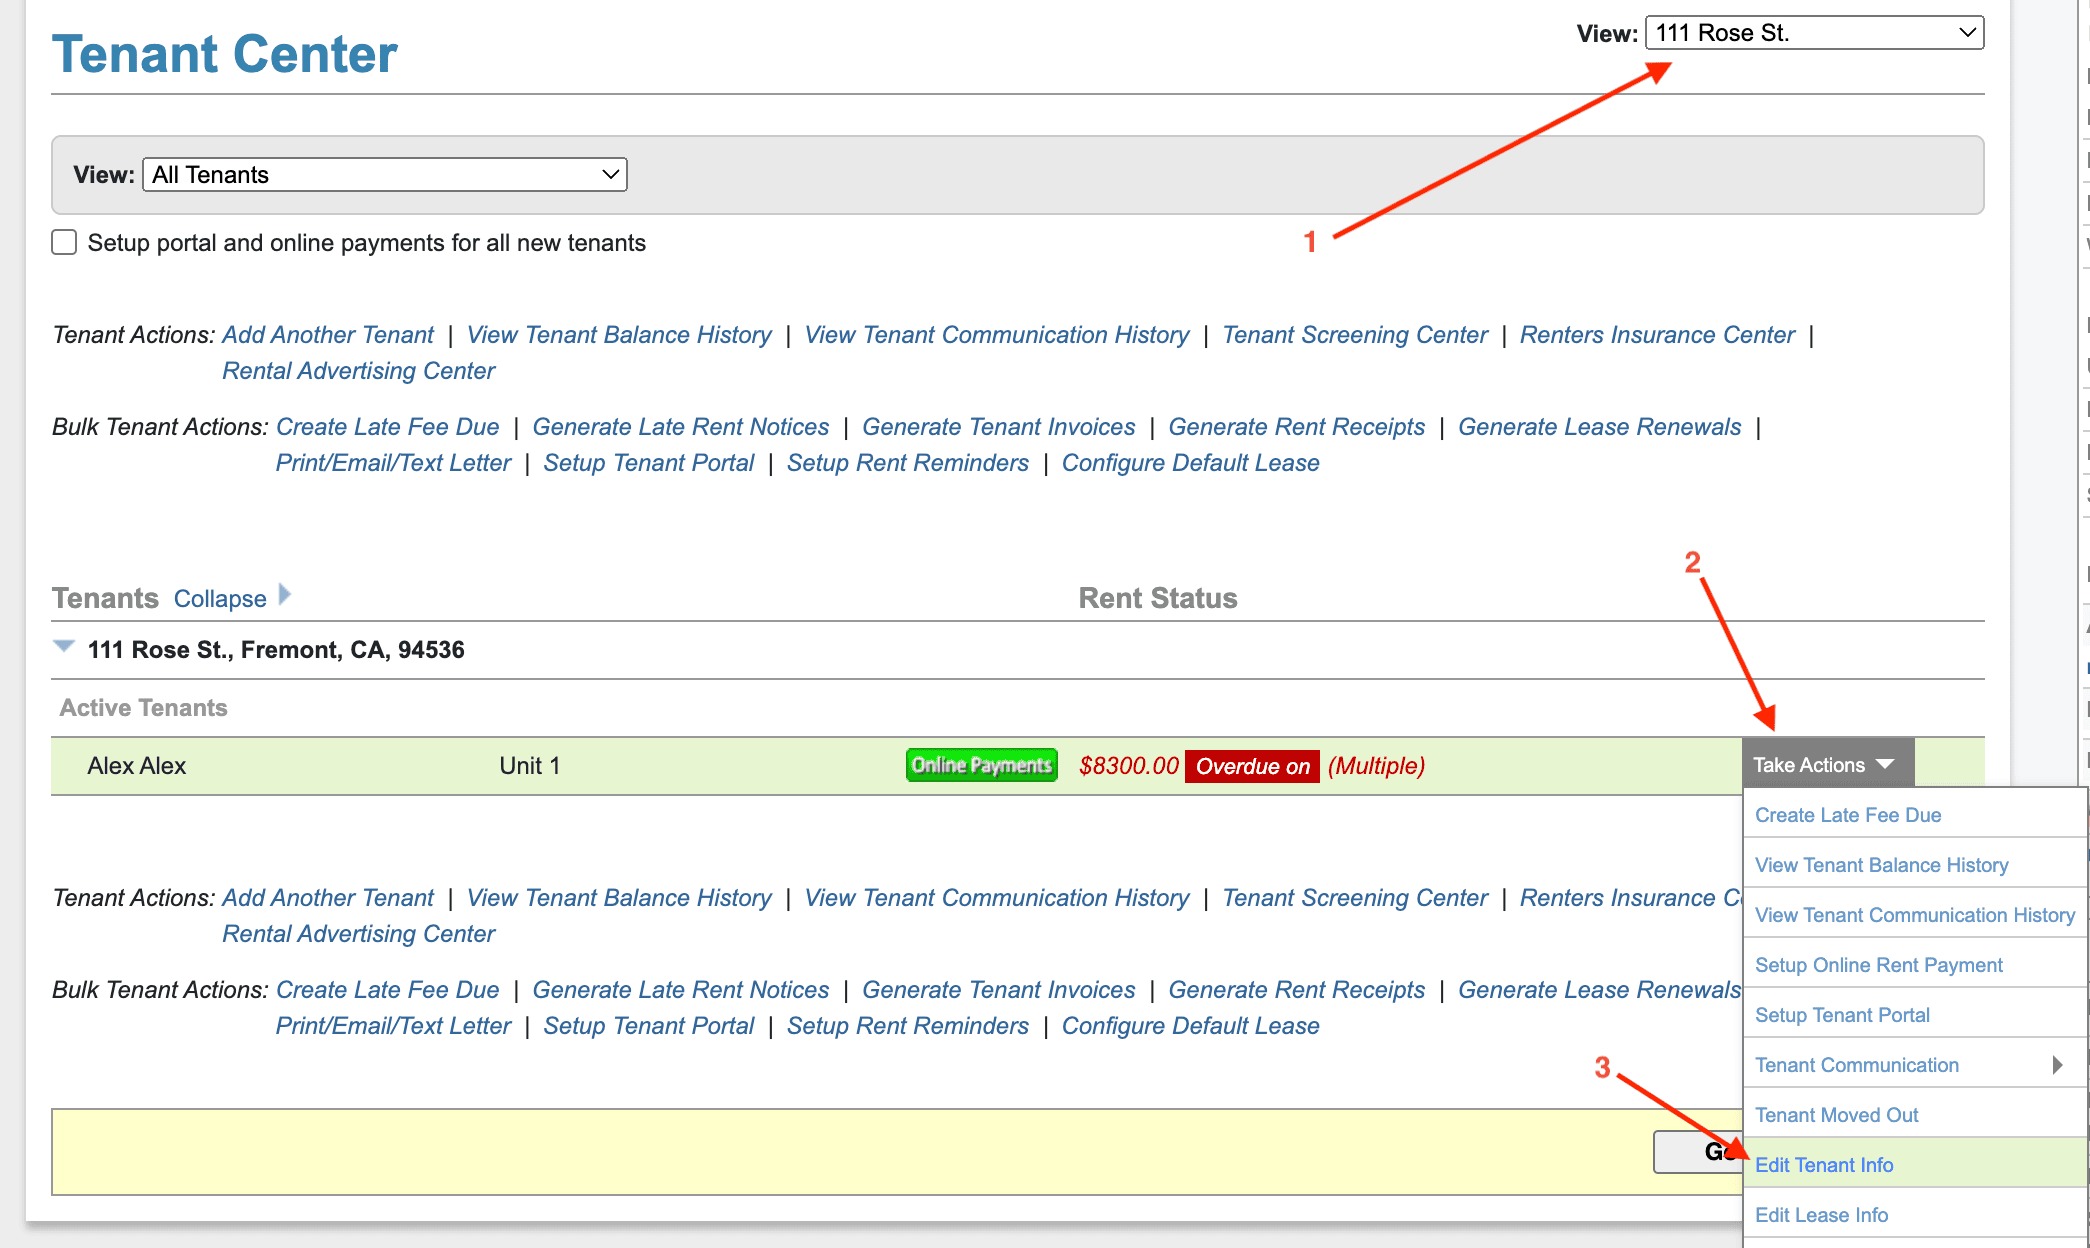The image size is (2090, 1248).
Task: Click Generate Late Rent Notices
Action: click(x=681, y=426)
